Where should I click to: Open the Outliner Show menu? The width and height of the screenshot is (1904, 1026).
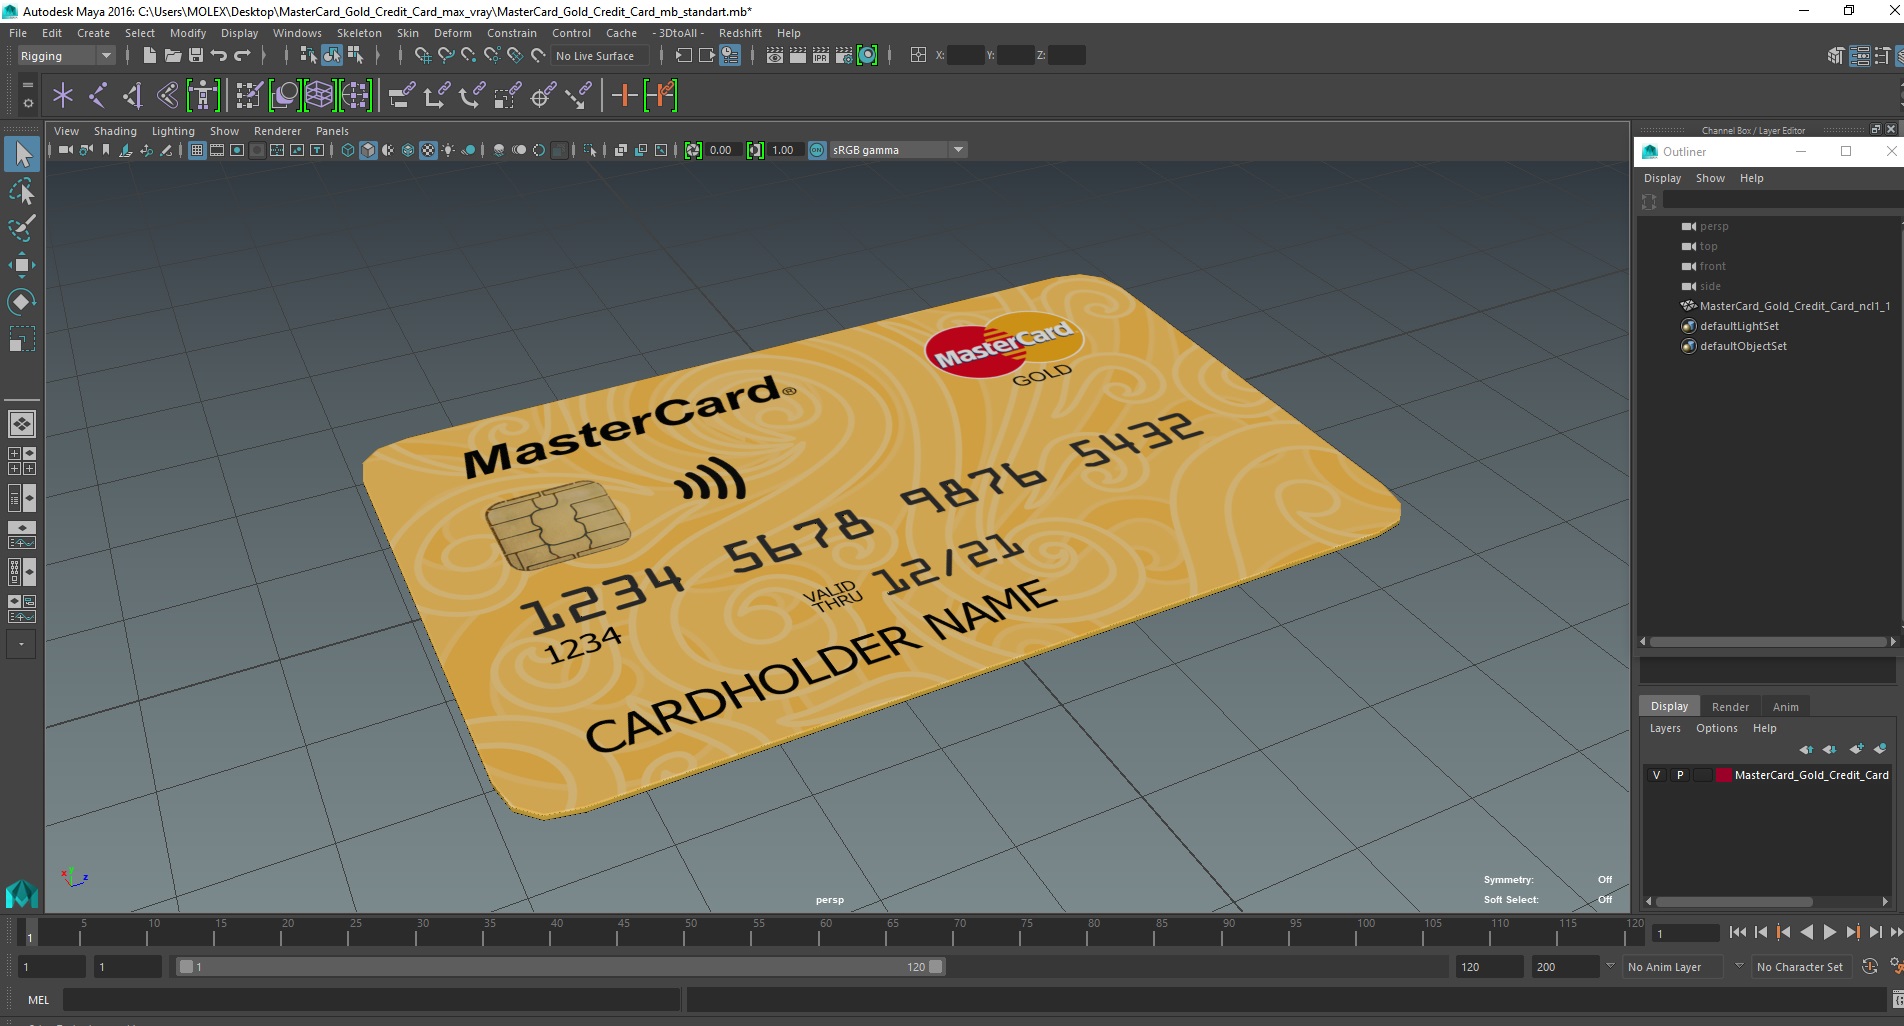tap(1710, 178)
